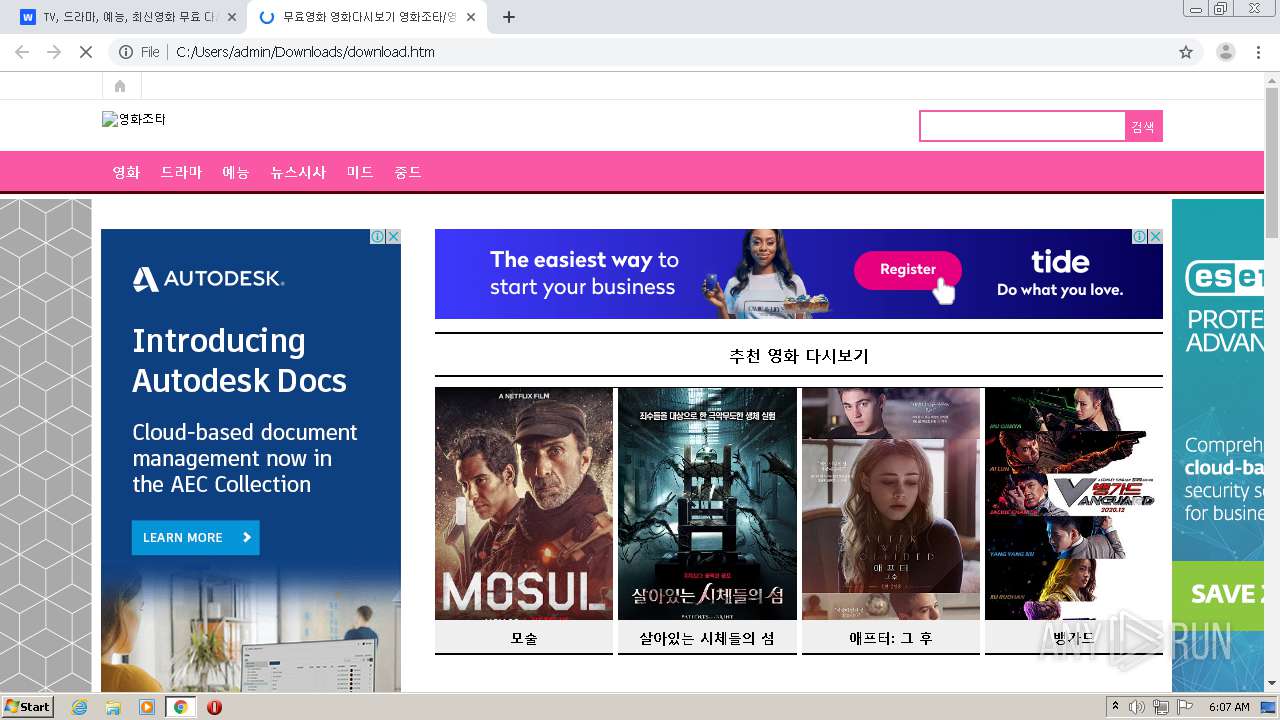Image resolution: width=1280 pixels, height=720 pixels.
Task: Show hidden system tray icons
Action: (x=1116, y=707)
